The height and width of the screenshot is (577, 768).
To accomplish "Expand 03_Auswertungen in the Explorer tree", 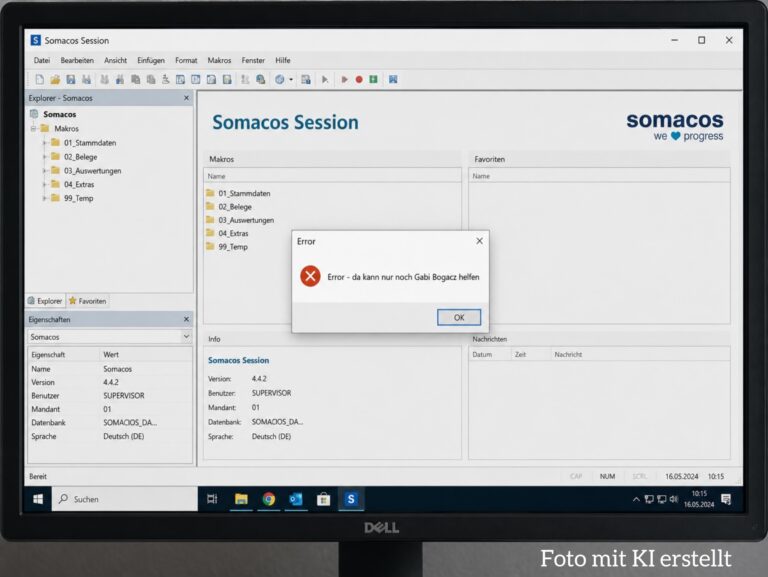I will pyautogui.click(x=44, y=170).
